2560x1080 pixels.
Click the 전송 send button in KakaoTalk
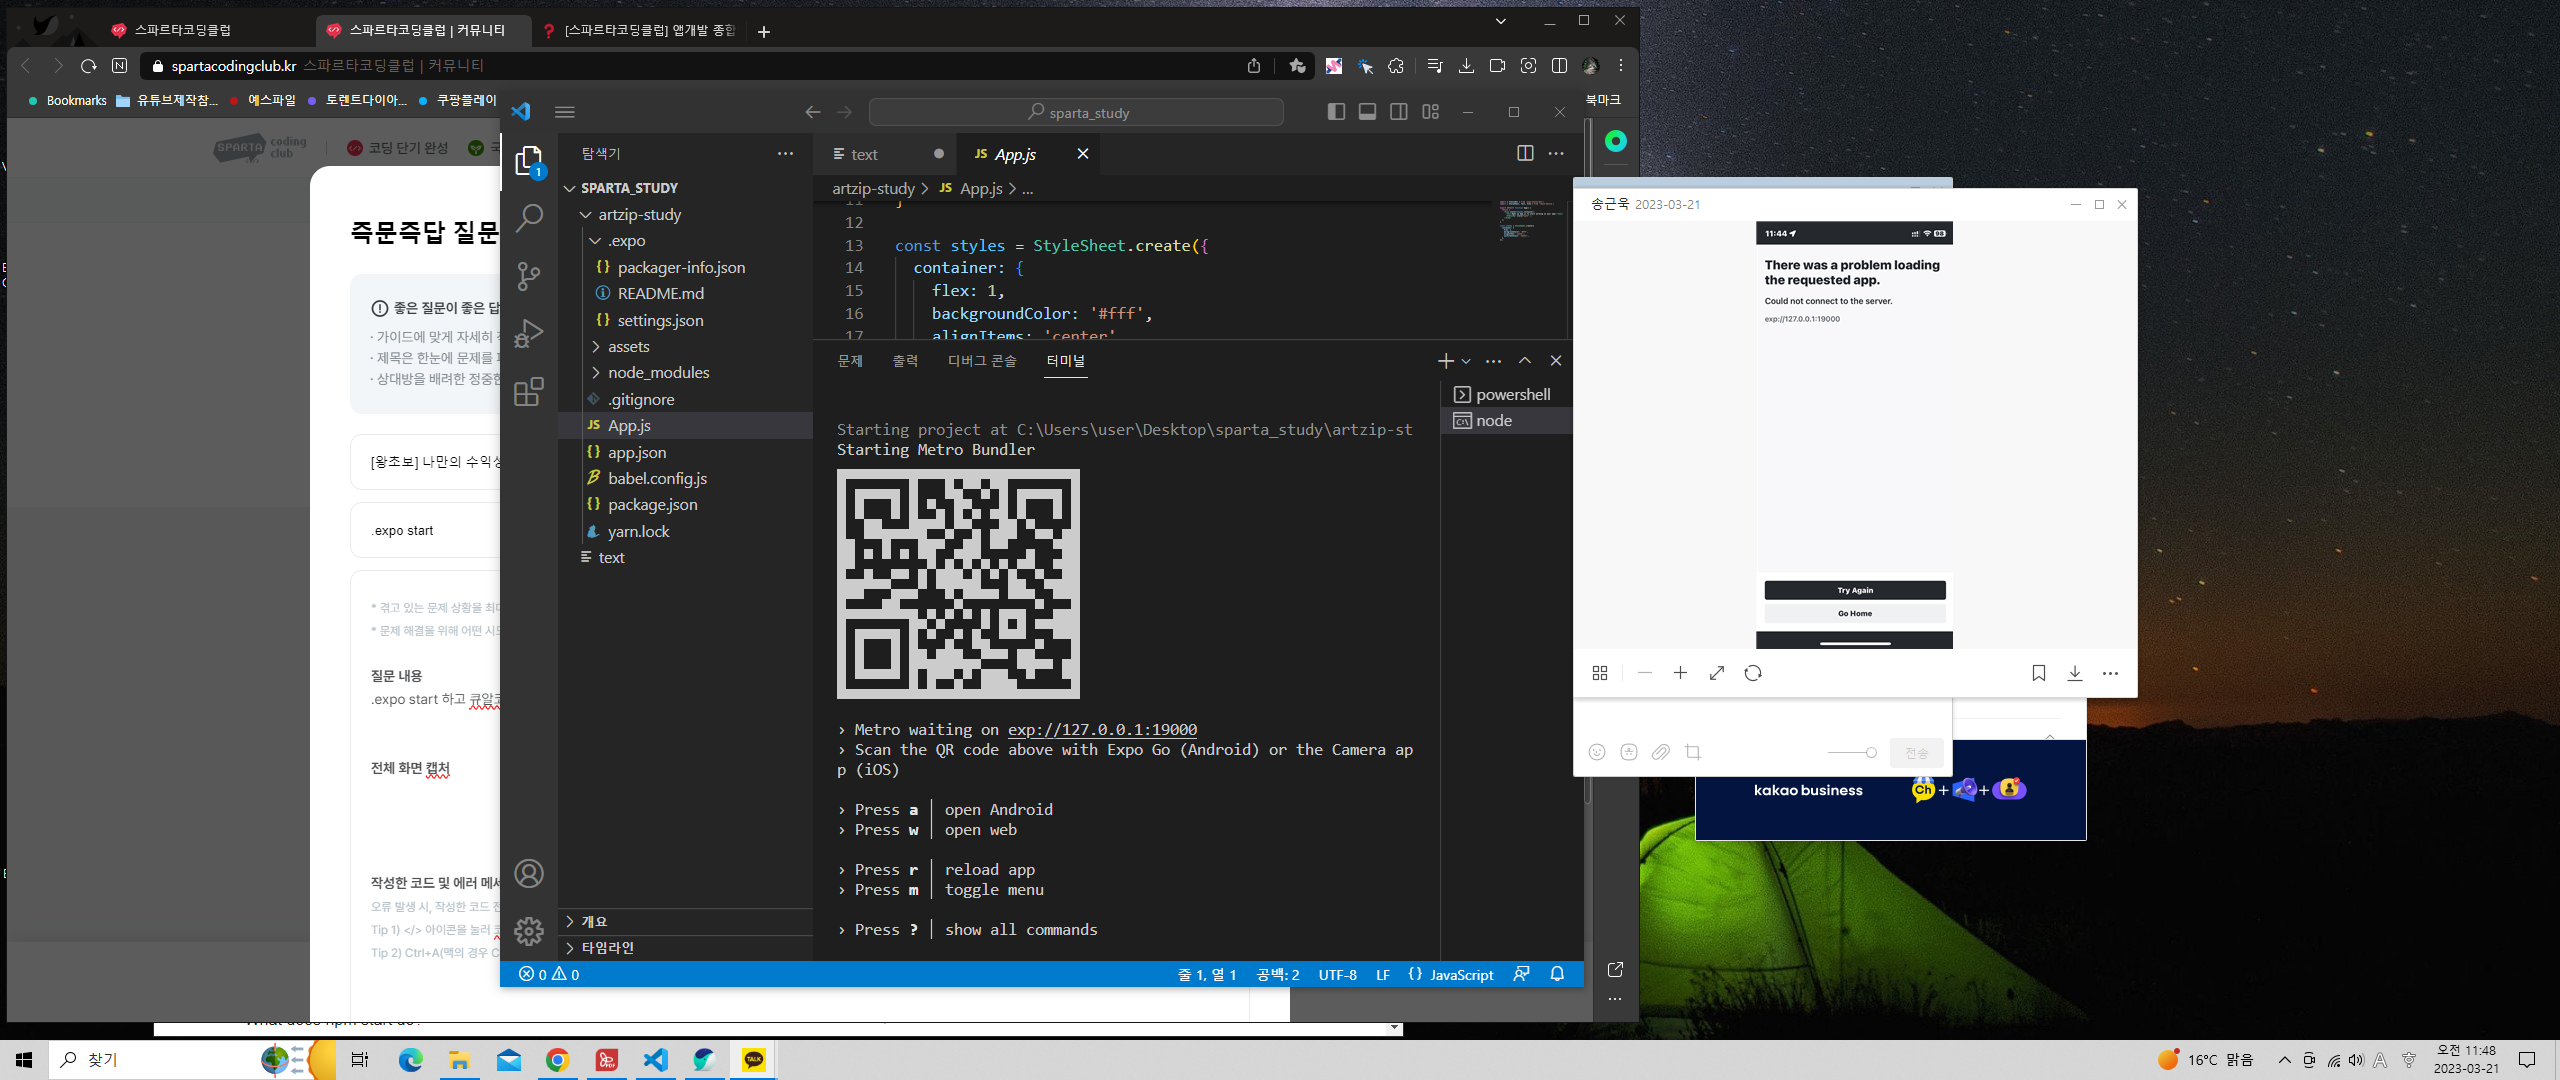click(1916, 753)
